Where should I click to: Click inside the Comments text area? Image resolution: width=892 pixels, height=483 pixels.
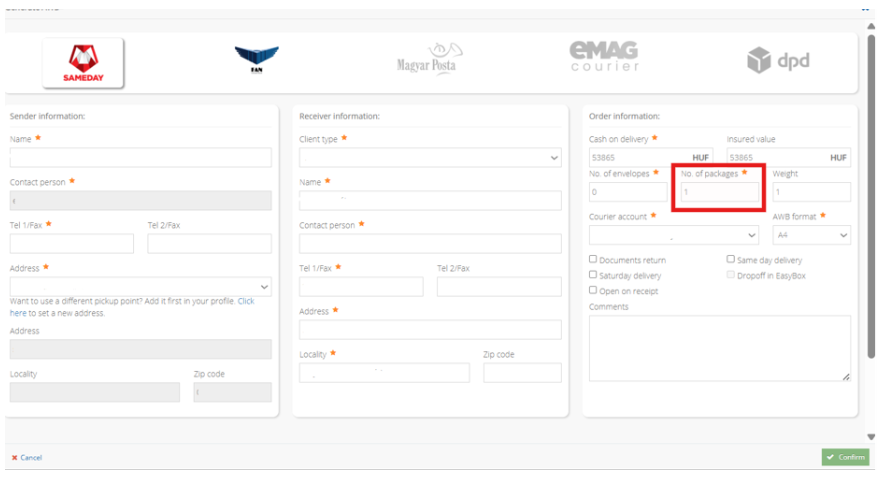pyautogui.click(x=719, y=348)
